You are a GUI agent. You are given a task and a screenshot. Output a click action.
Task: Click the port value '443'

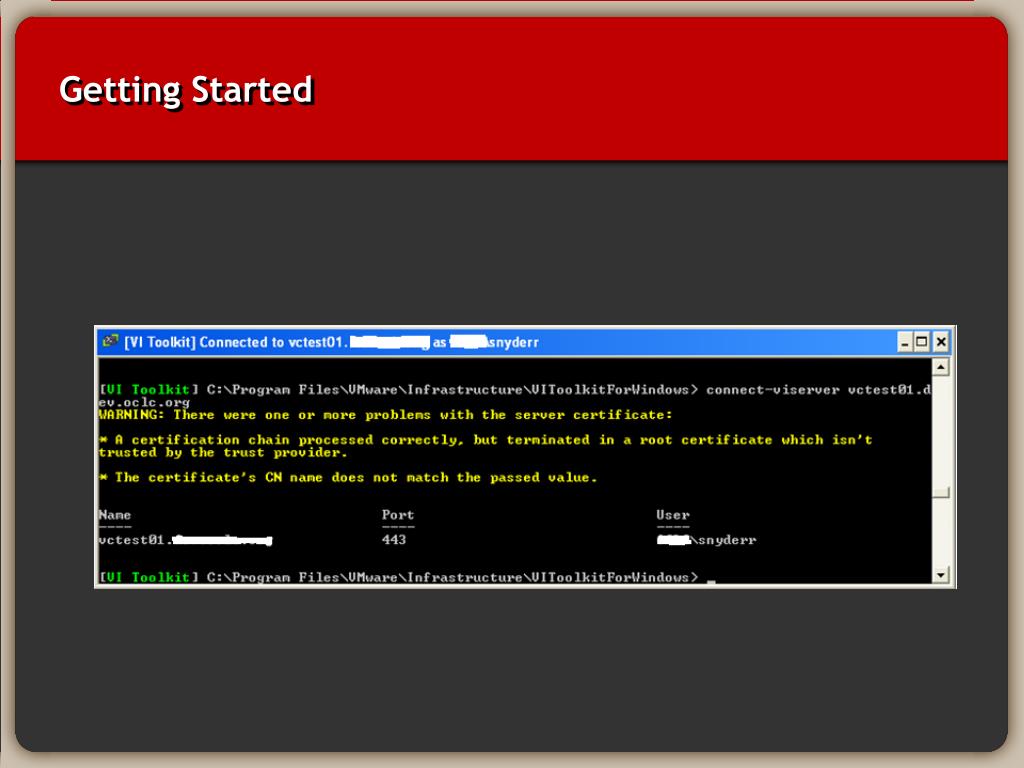coord(394,539)
